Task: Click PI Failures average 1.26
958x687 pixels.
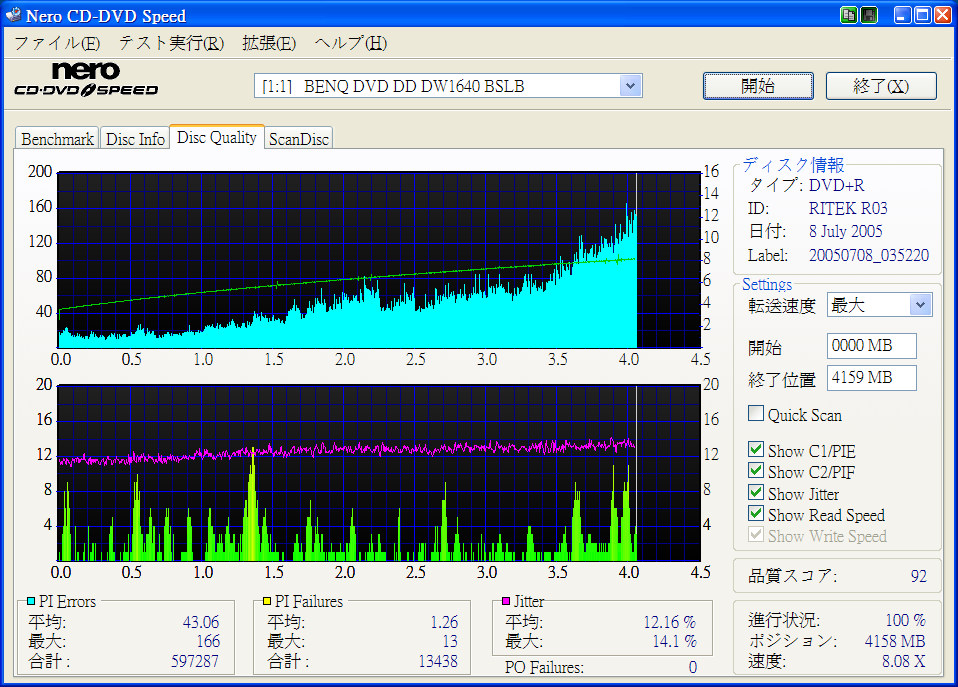Action: [x=444, y=622]
